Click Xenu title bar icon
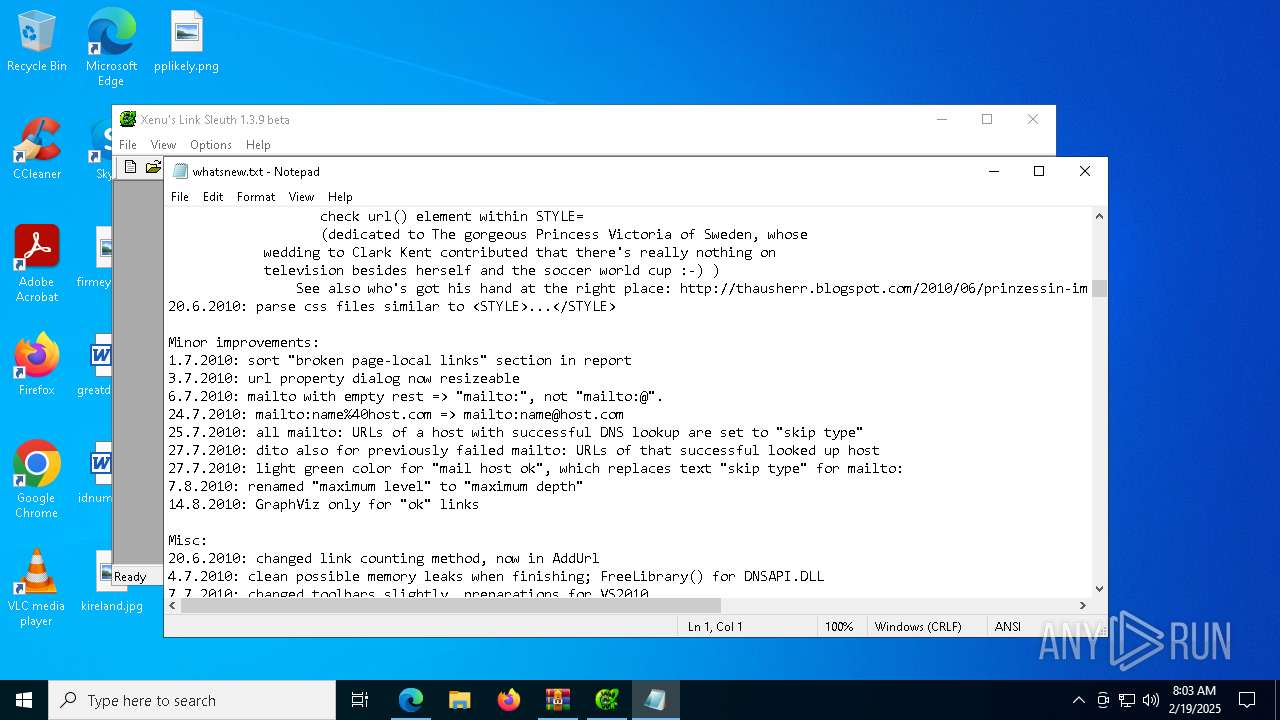1280x720 pixels. (128, 119)
